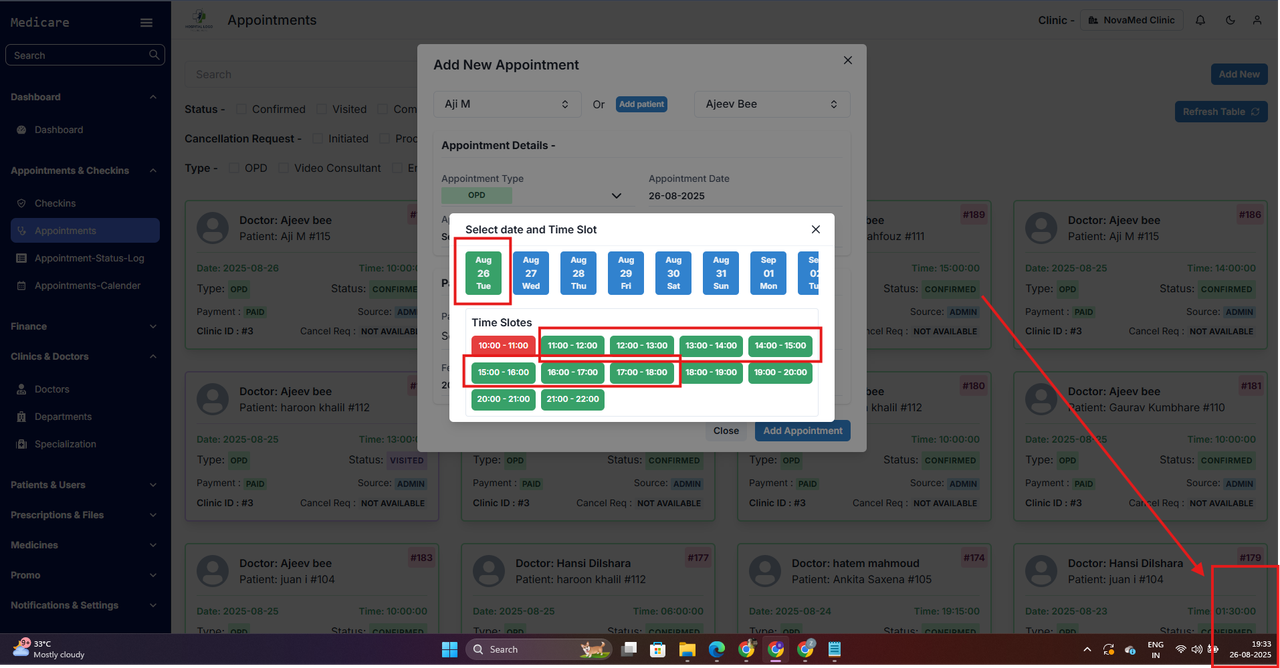Click the Appointment Date field showing 26-08-2025

[745, 196]
